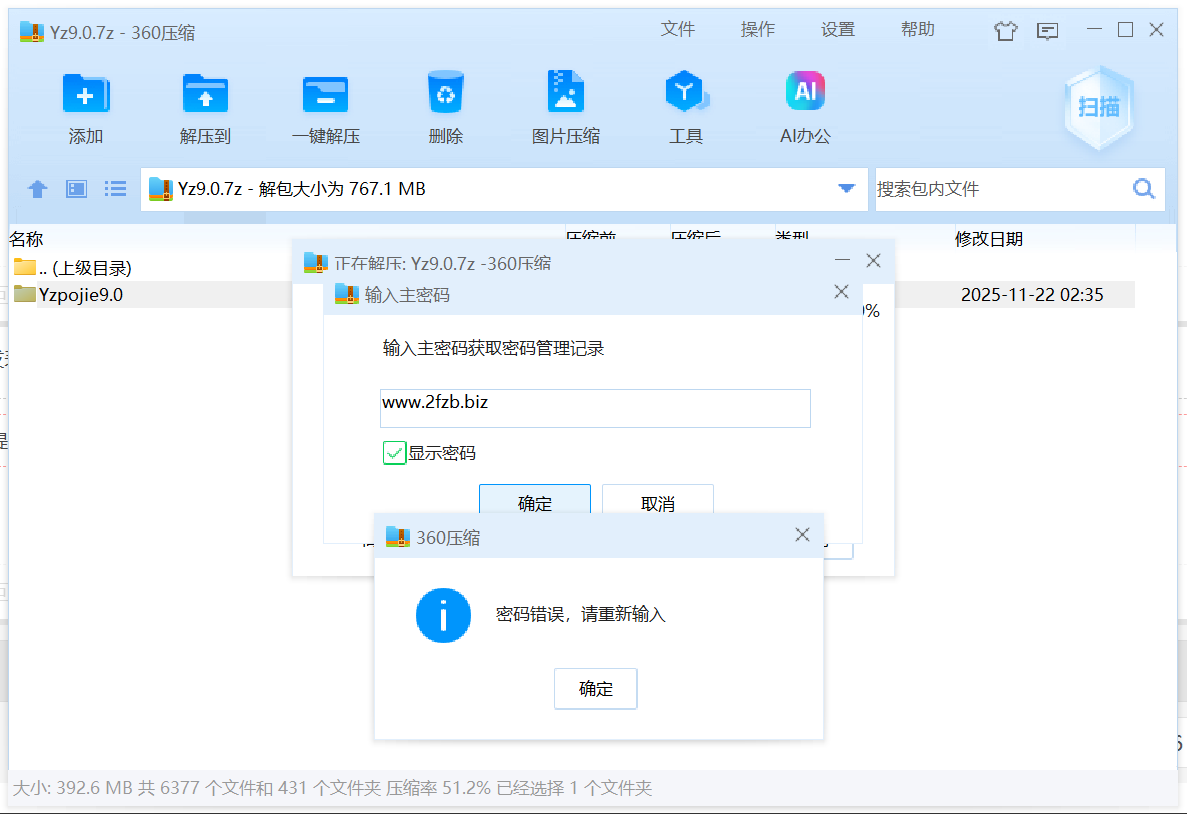This screenshot has width=1187, height=815.
Task: Click the 密码错误，请重新输入 message text
Action: coord(581,614)
